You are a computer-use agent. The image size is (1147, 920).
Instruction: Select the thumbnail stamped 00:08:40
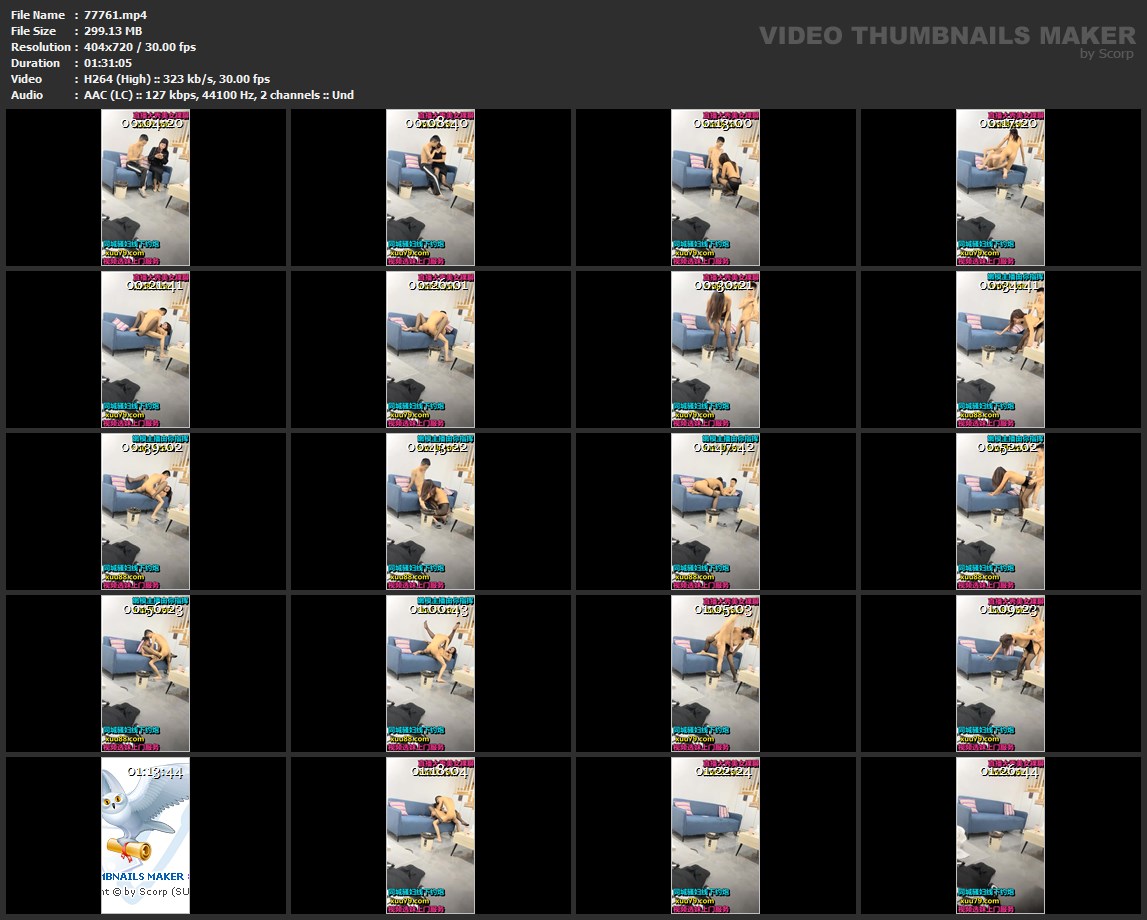[x=430, y=188]
